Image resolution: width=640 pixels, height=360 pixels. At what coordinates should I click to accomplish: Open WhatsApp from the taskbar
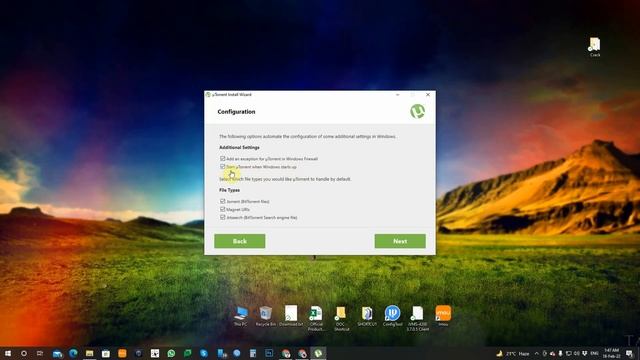(171, 353)
